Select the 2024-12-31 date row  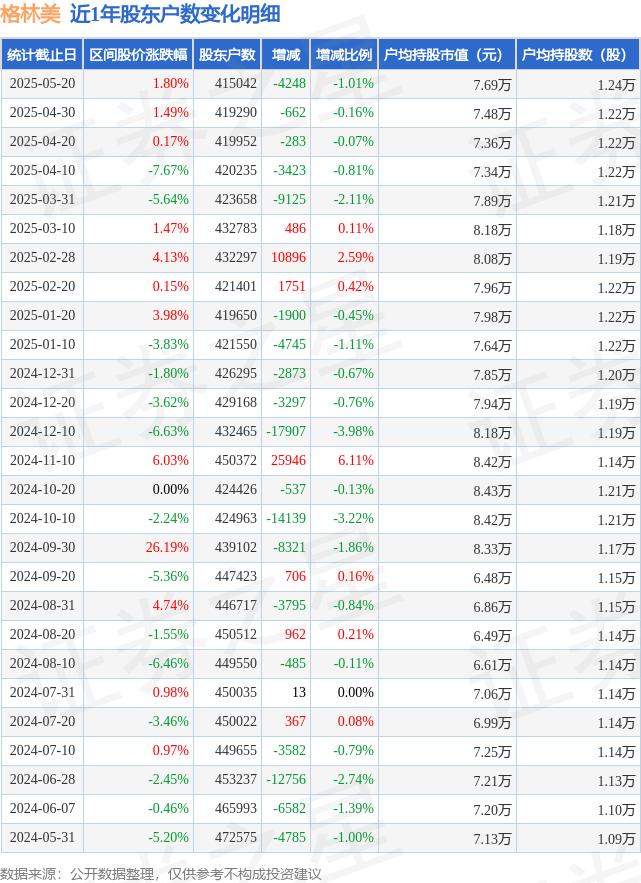(x=320, y=373)
